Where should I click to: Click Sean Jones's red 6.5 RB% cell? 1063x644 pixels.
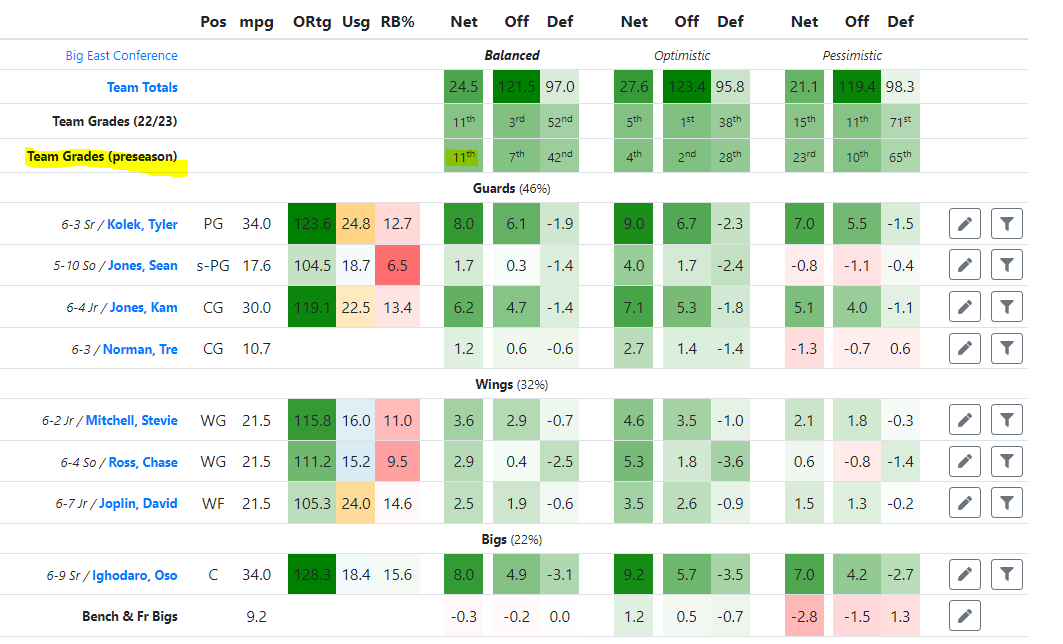click(x=397, y=266)
